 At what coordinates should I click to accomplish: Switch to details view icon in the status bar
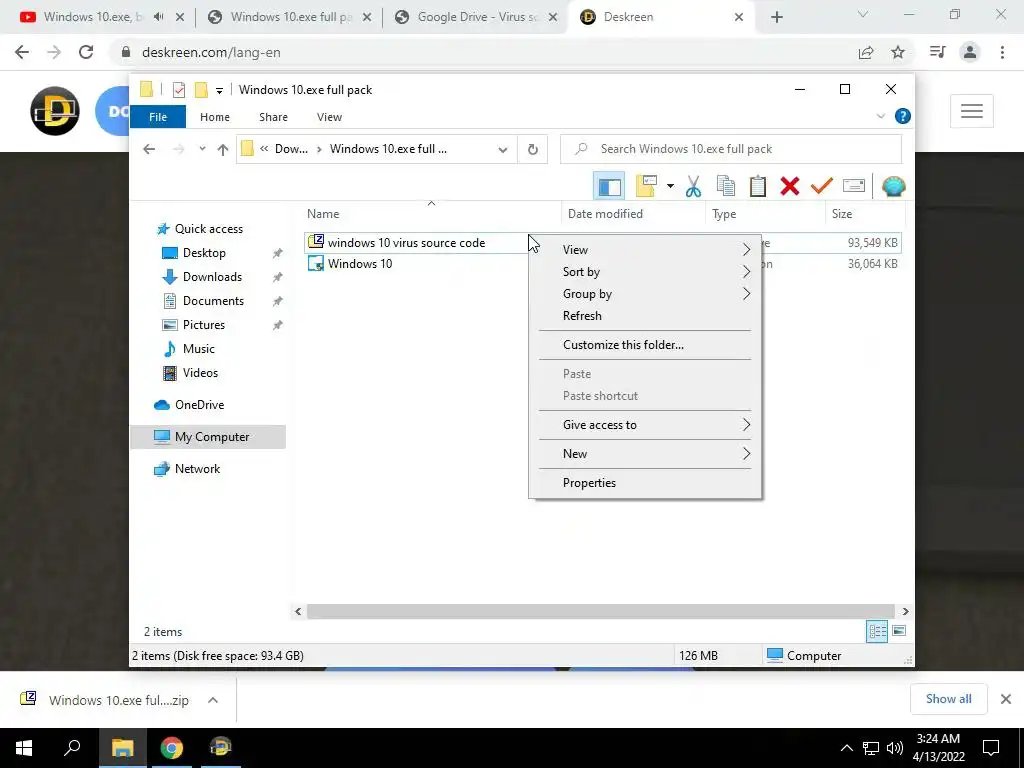(x=877, y=631)
